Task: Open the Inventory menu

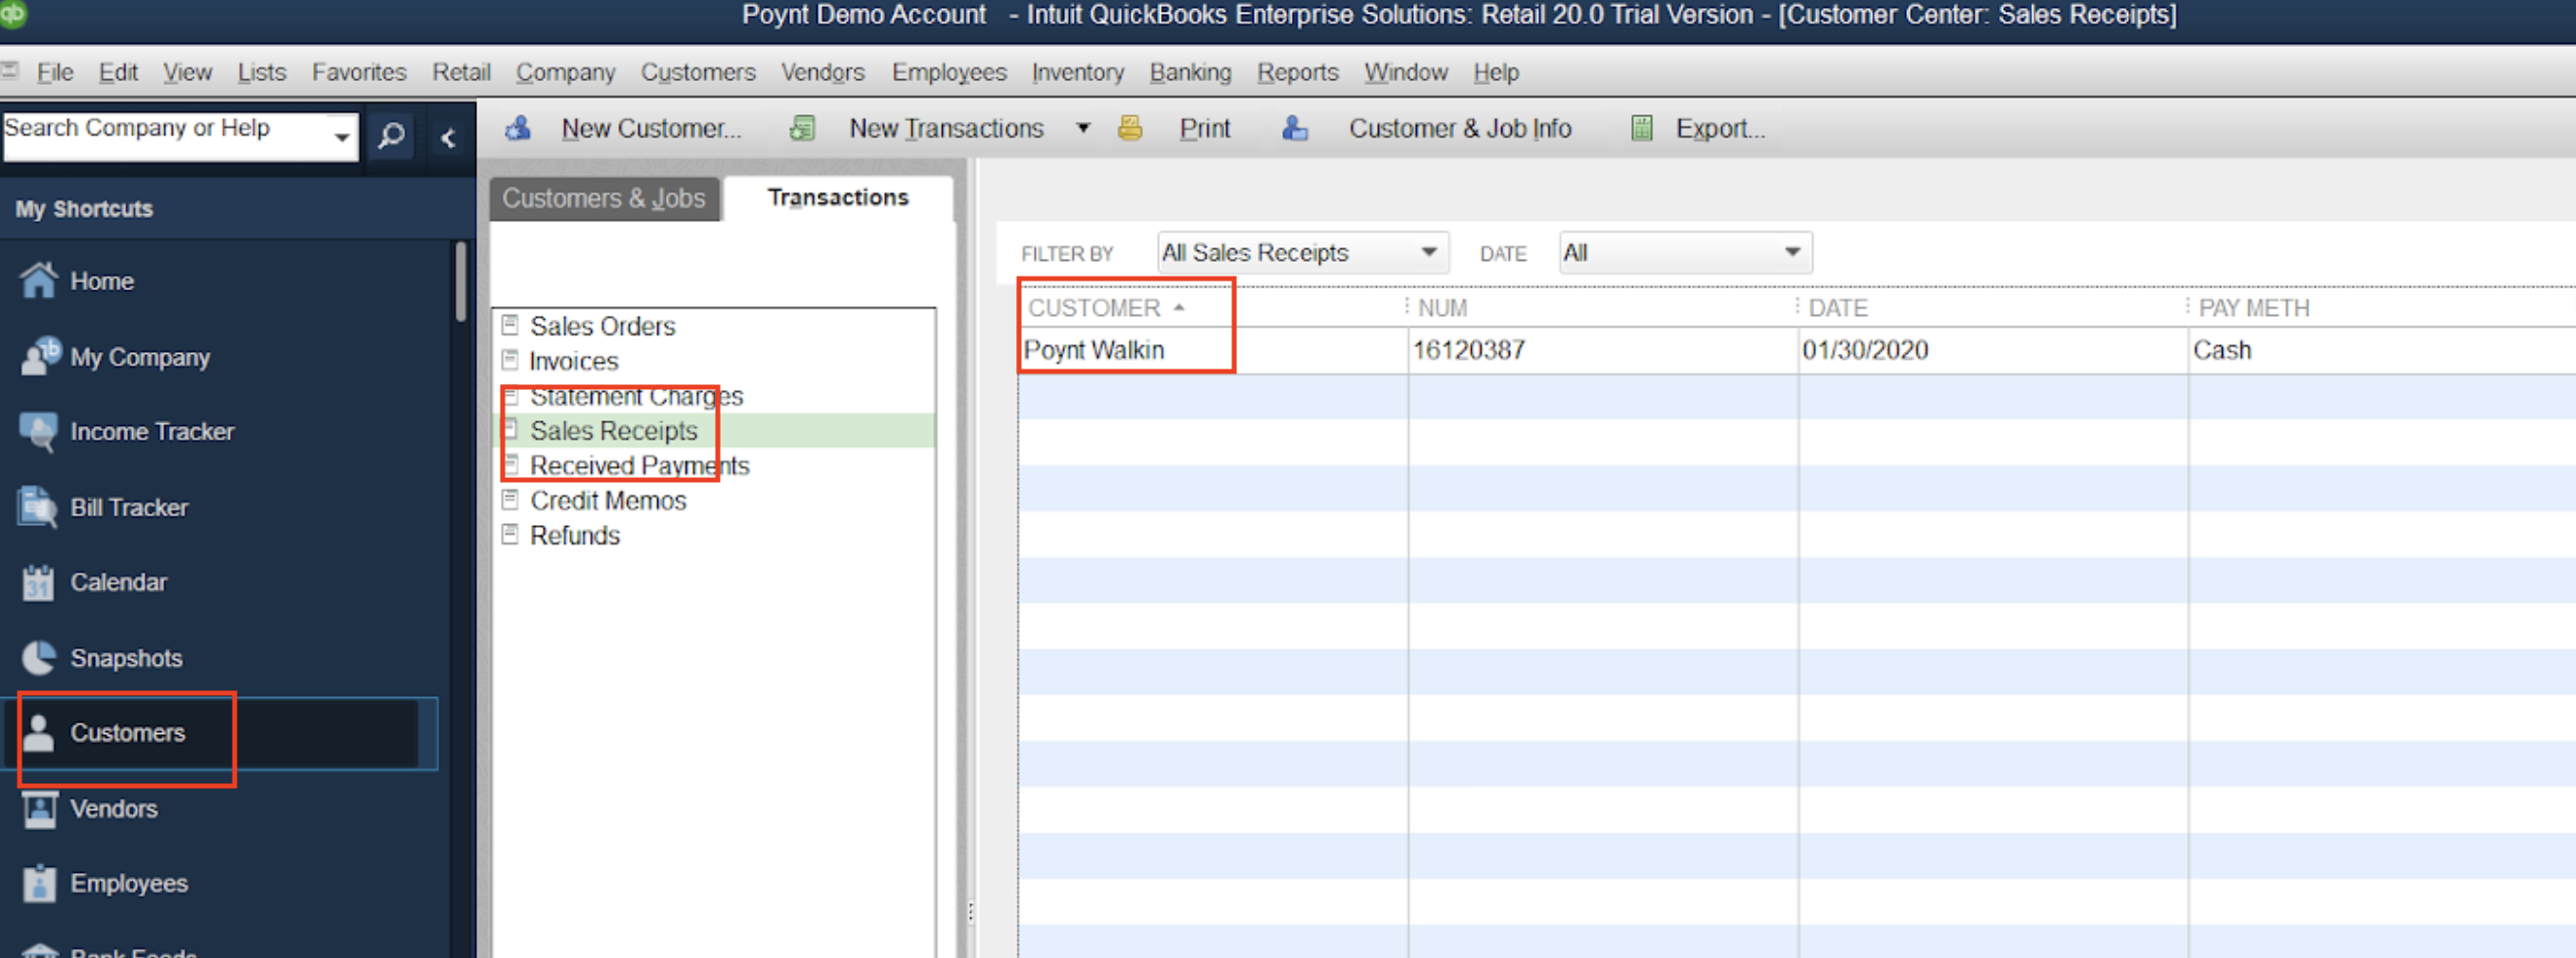Action: click(1078, 72)
